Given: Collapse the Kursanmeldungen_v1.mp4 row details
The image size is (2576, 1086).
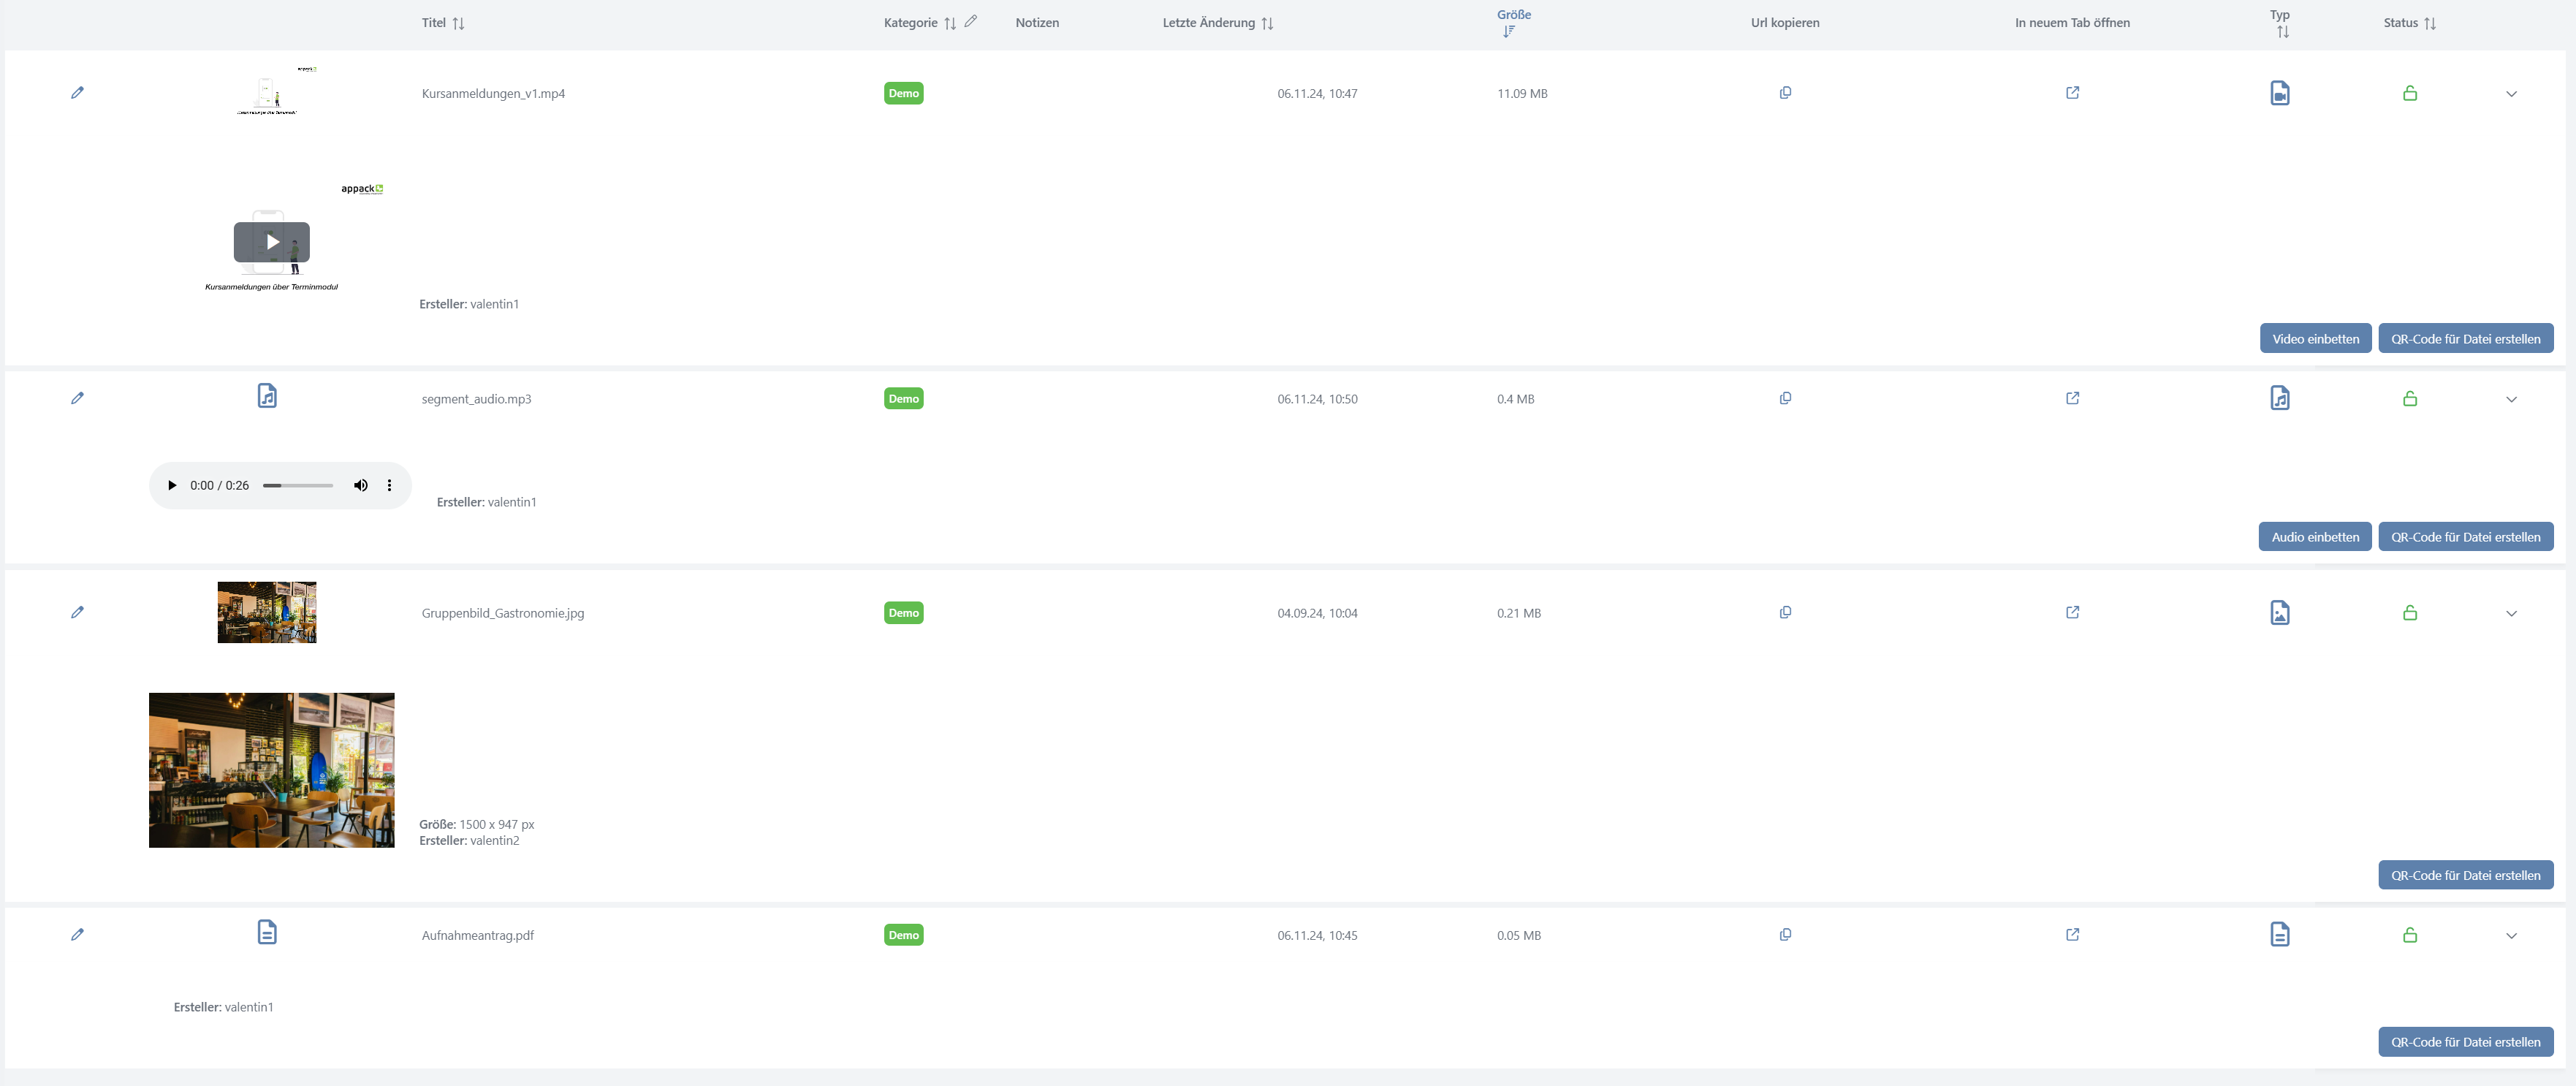Looking at the screenshot, I should [x=2510, y=94].
